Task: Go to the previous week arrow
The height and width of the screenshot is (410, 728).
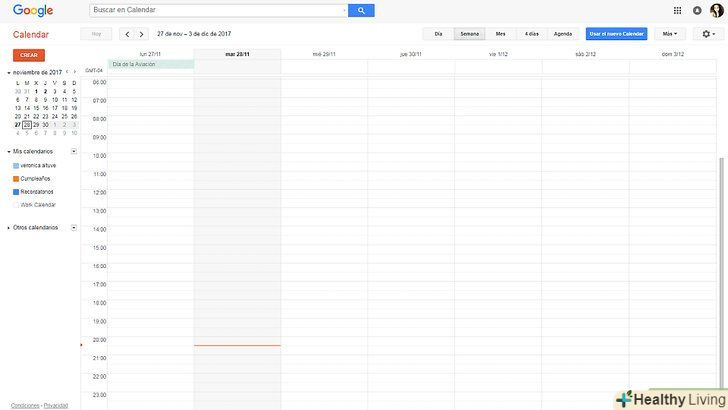Action: [127, 34]
